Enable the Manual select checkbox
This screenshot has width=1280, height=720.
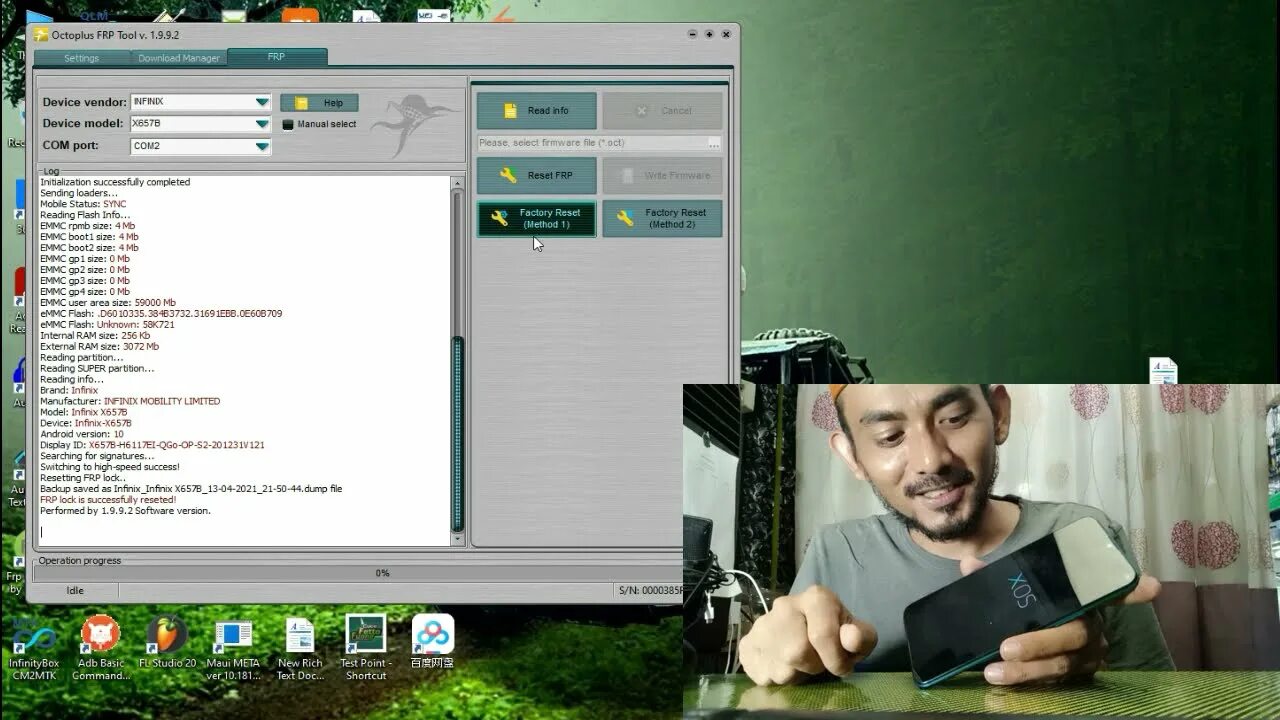tap(288, 125)
